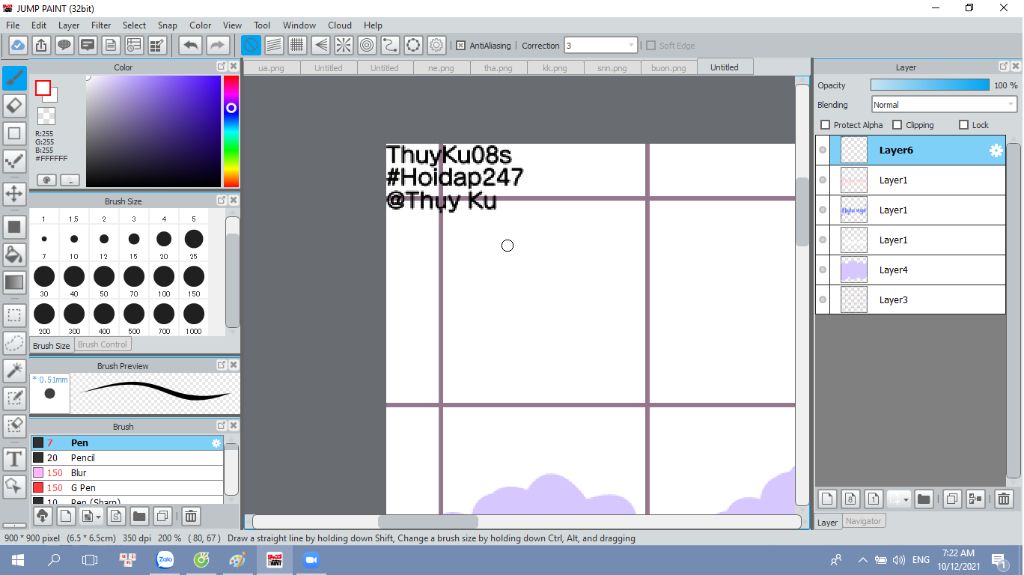This screenshot has height=575, width=1024.
Task: Open Zoom from the taskbar
Action: point(311,560)
